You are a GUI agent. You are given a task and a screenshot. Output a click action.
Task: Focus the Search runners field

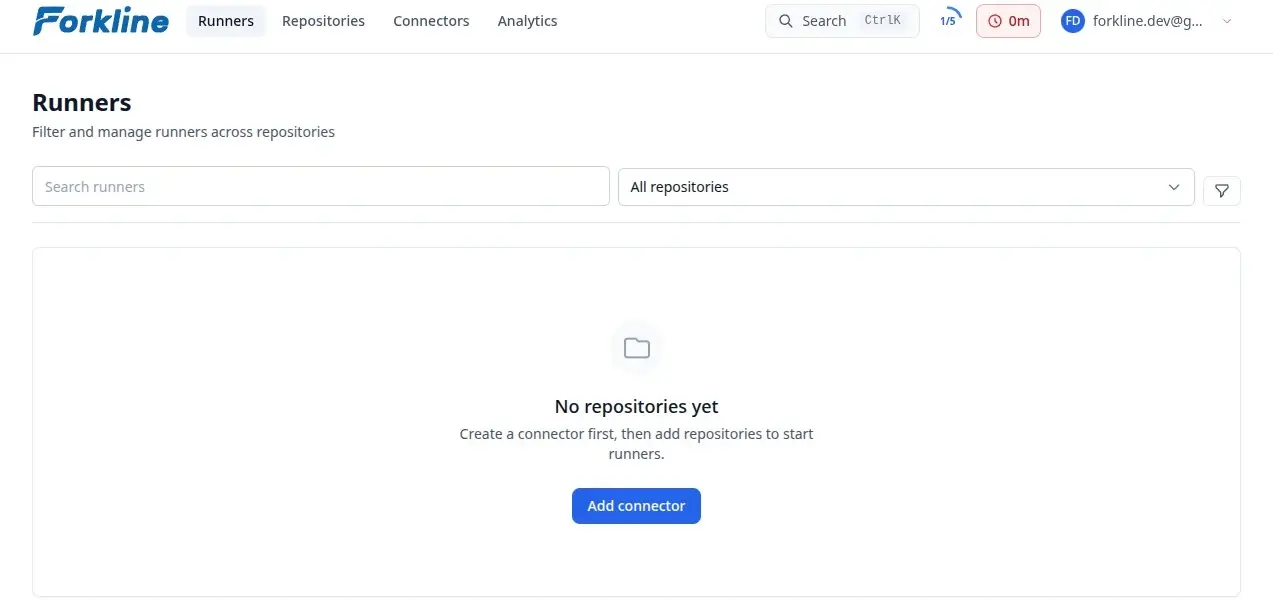[x=321, y=186]
